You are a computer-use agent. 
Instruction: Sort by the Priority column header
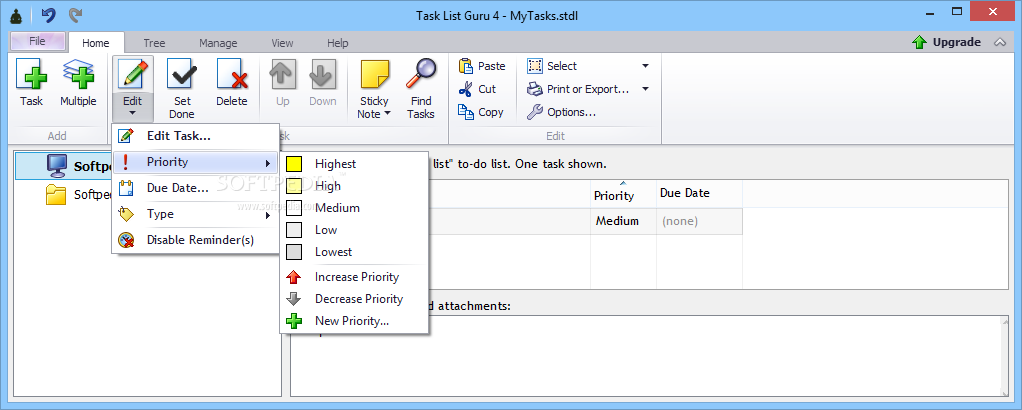point(623,194)
